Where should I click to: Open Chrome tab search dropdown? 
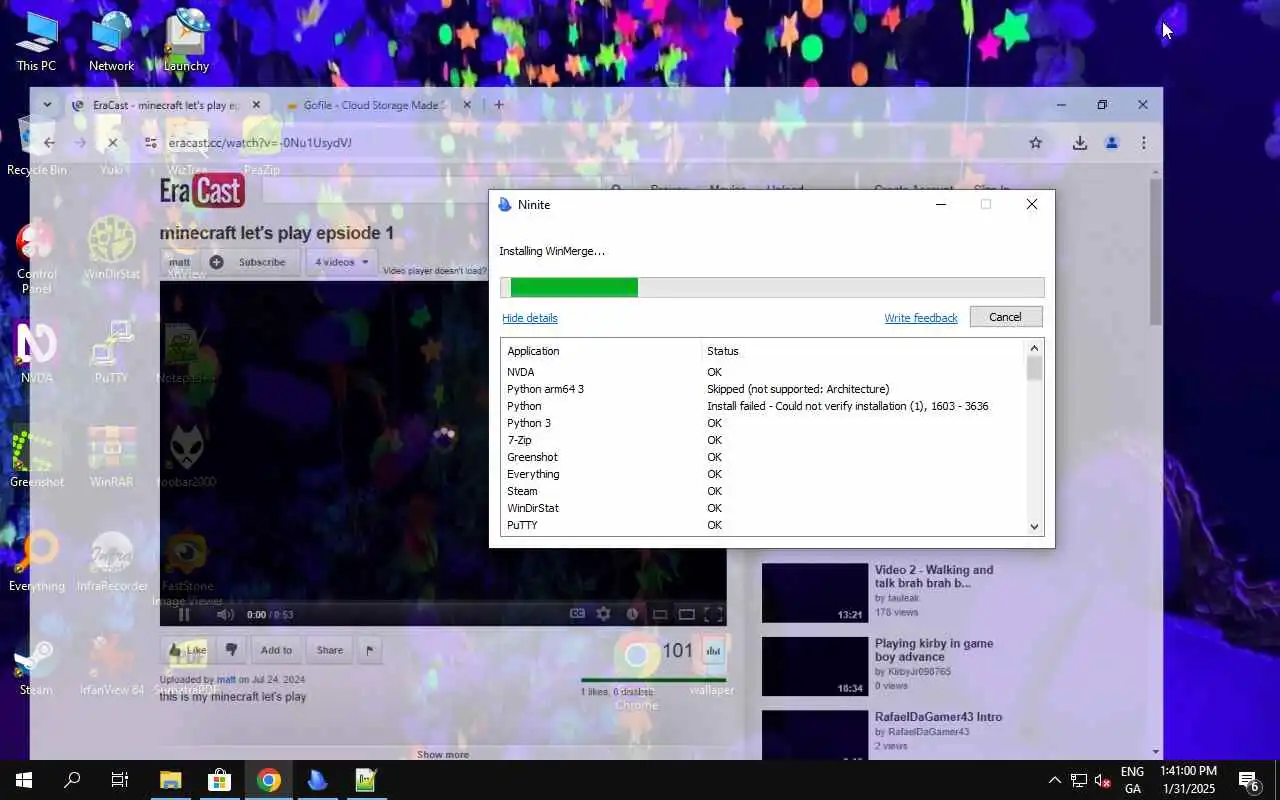point(47,105)
